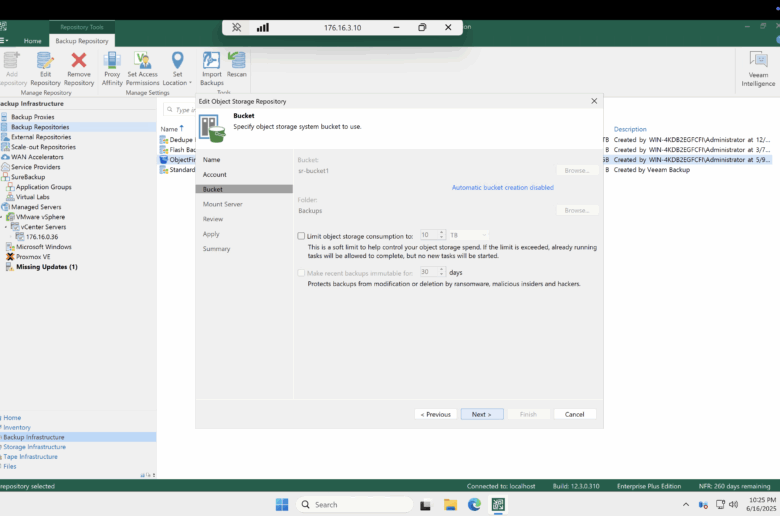Select Proxmox VE tree item
The width and height of the screenshot is (780, 516).
[33, 257]
